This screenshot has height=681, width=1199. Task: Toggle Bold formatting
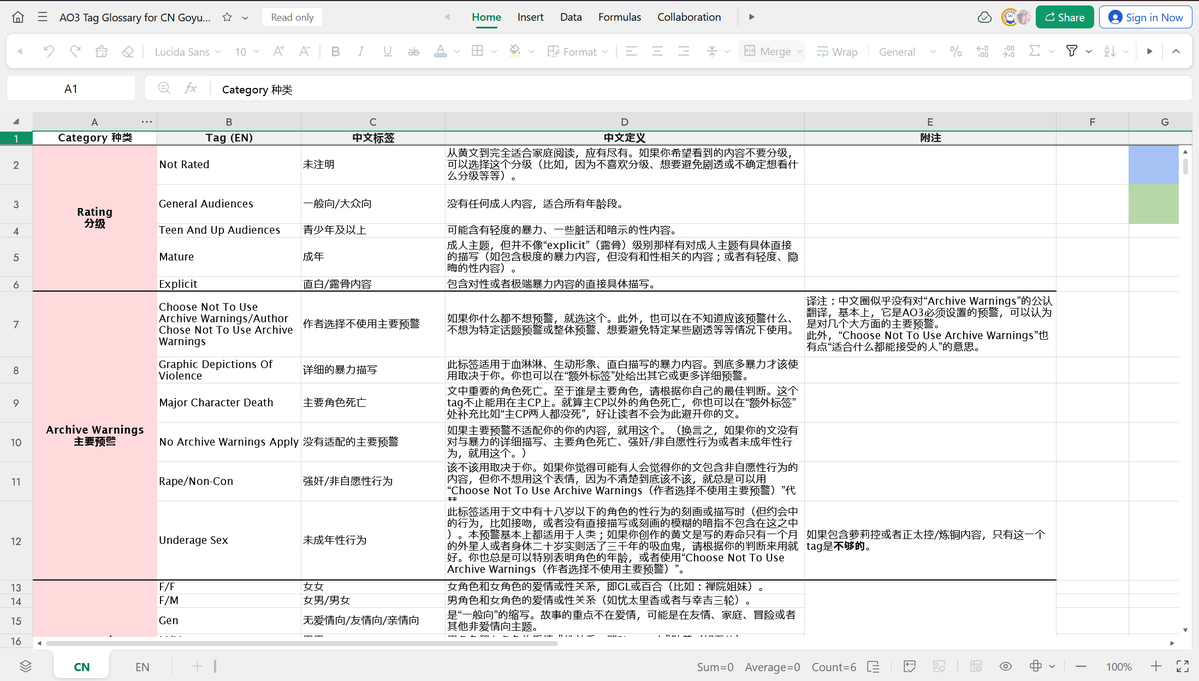point(335,51)
